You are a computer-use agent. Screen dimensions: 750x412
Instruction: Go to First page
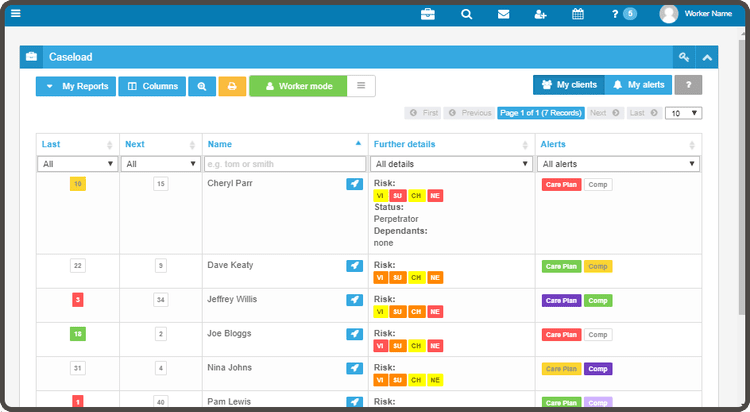423,113
